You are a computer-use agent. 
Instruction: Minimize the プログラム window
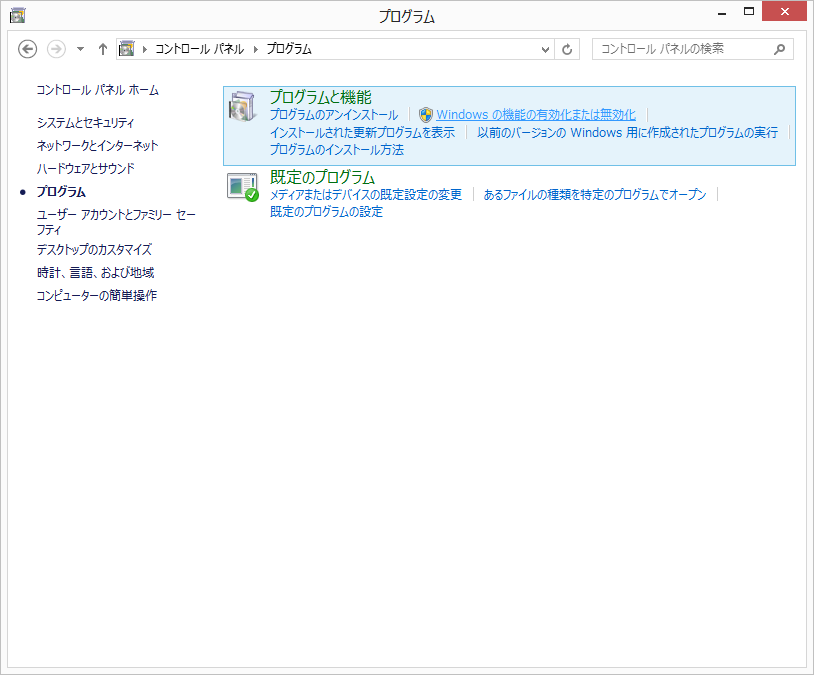(722, 12)
